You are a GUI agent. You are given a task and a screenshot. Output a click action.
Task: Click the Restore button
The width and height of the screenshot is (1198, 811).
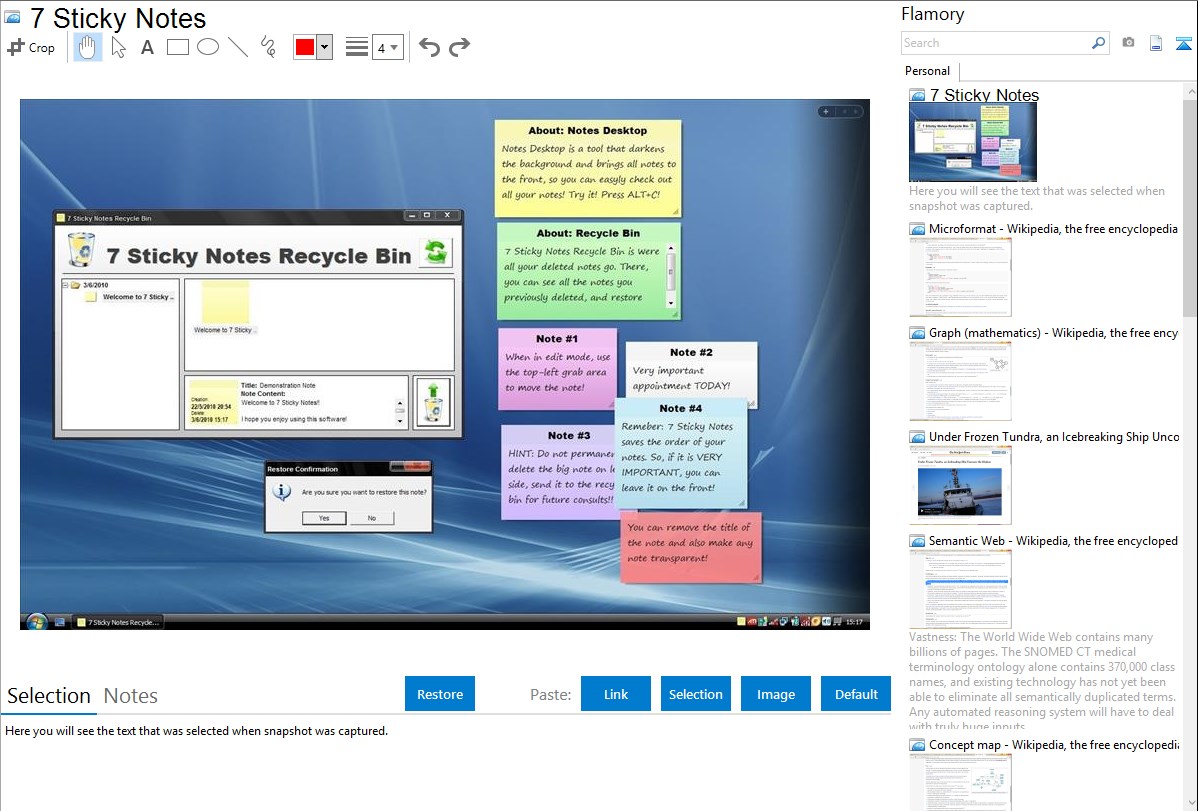click(440, 694)
